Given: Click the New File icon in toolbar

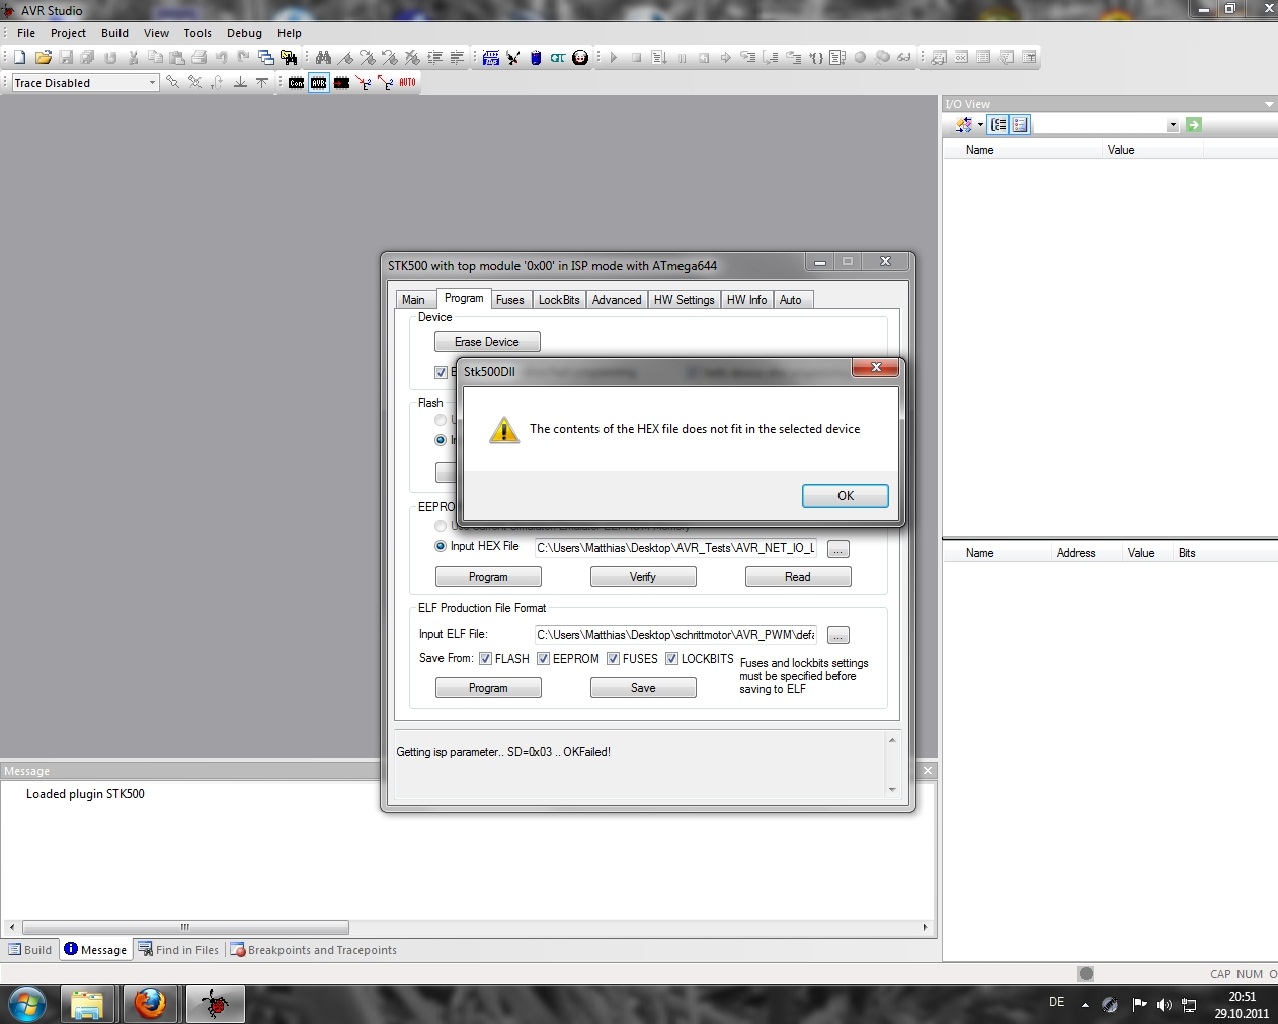Looking at the screenshot, I should coord(19,58).
